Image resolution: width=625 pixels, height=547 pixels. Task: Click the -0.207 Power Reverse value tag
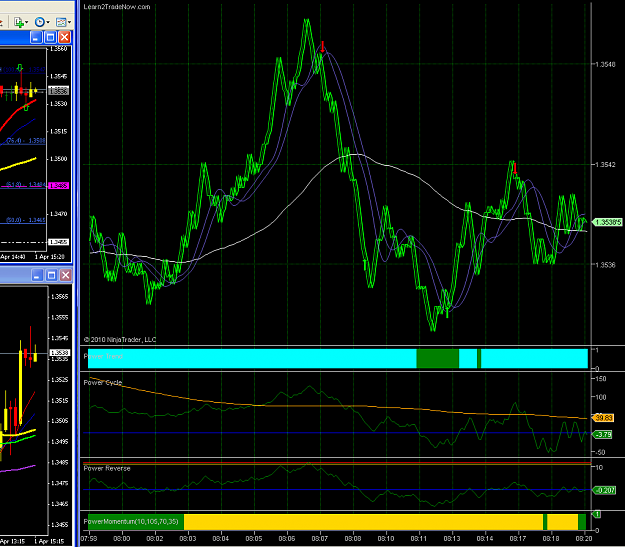coord(604,490)
